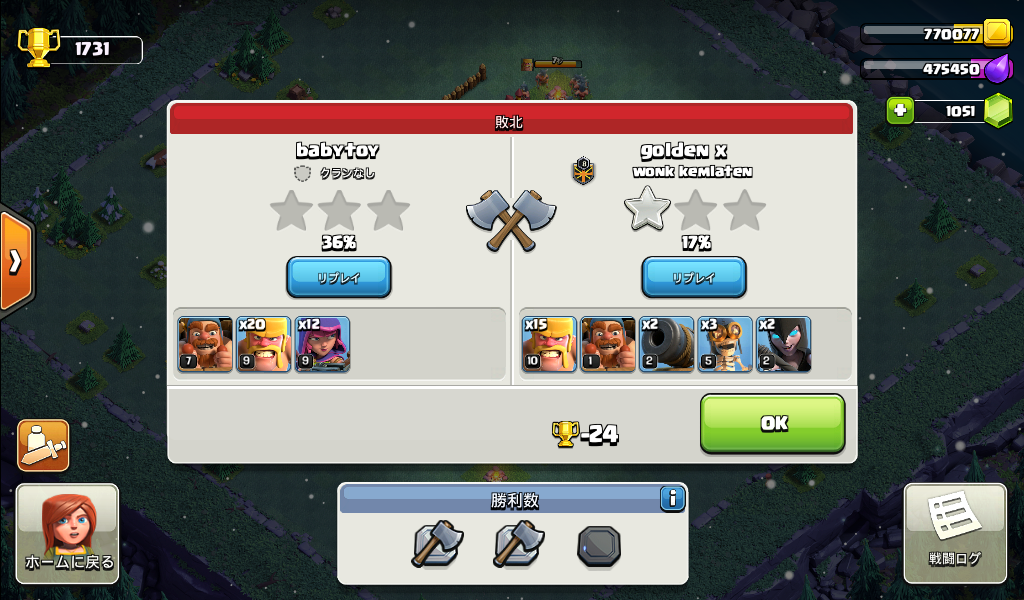Image resolution: width=1024 pixels, height=600 pixels.
Task: Watch golden x's attack replay (リプレイ)
Action: 694,277
